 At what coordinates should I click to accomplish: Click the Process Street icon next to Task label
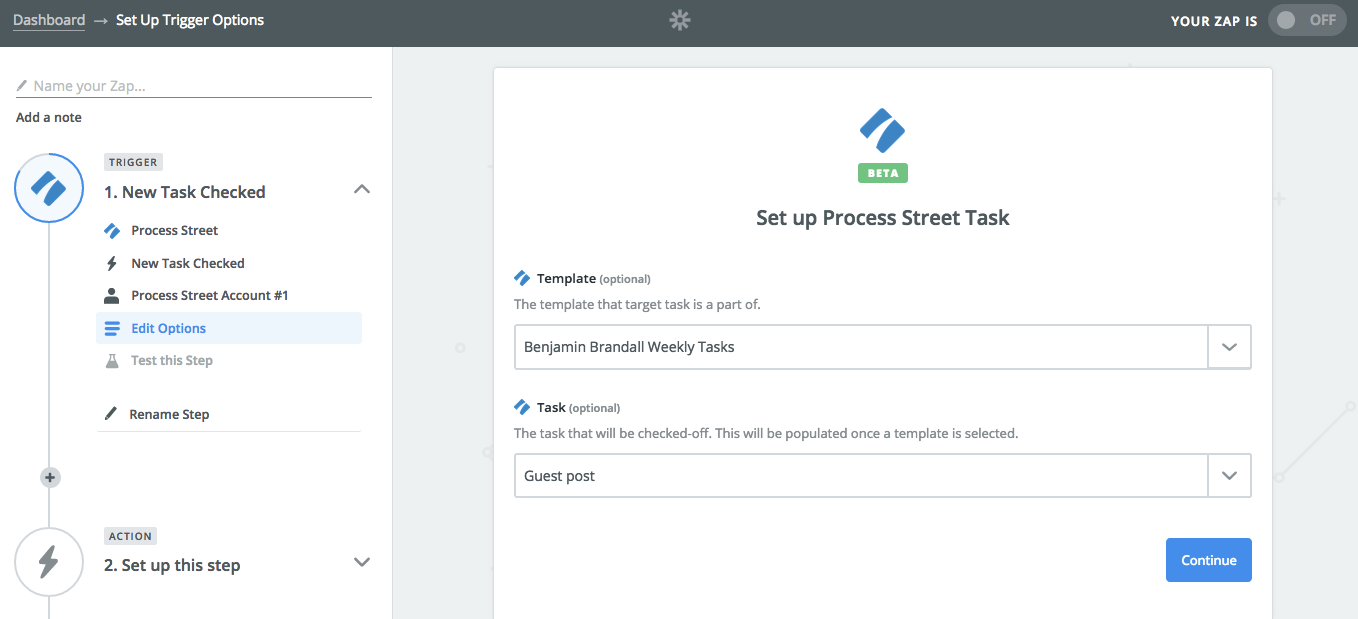point(522,407)
